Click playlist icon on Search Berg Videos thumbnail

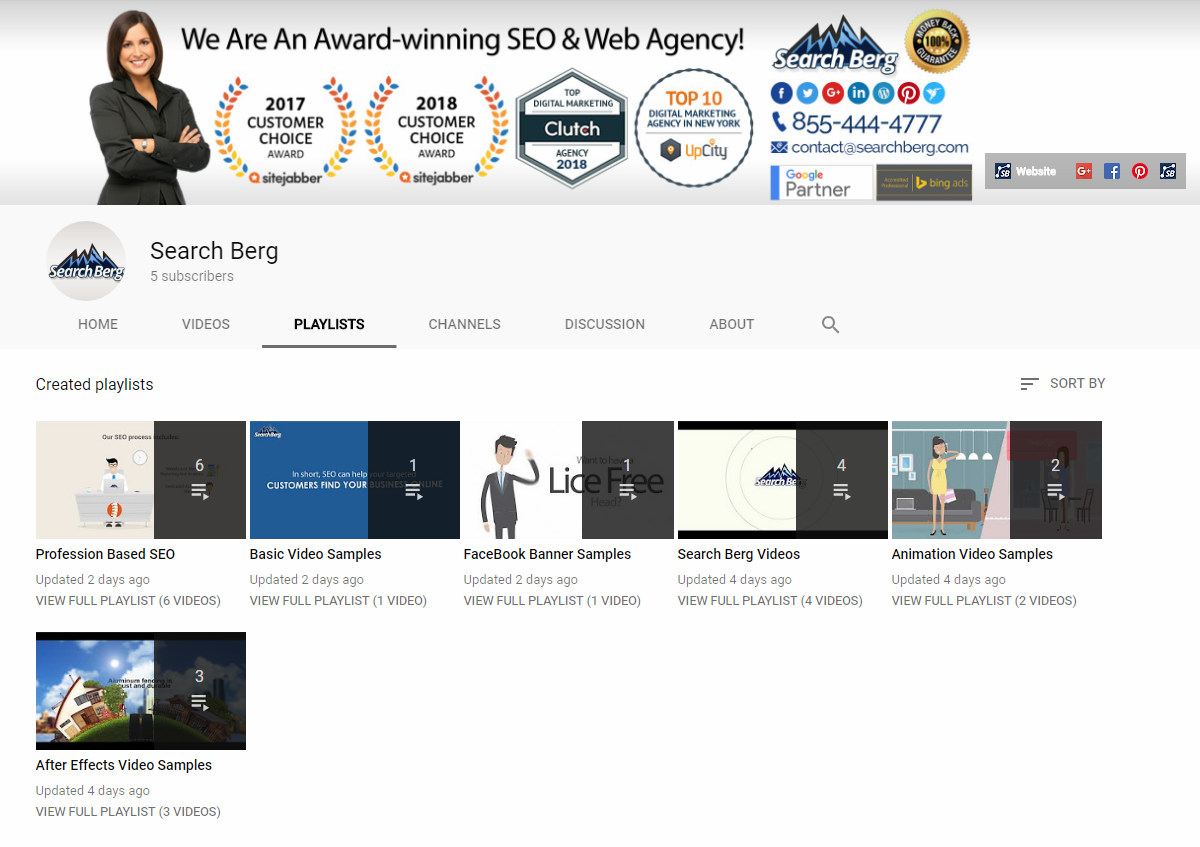click(841, 491)
